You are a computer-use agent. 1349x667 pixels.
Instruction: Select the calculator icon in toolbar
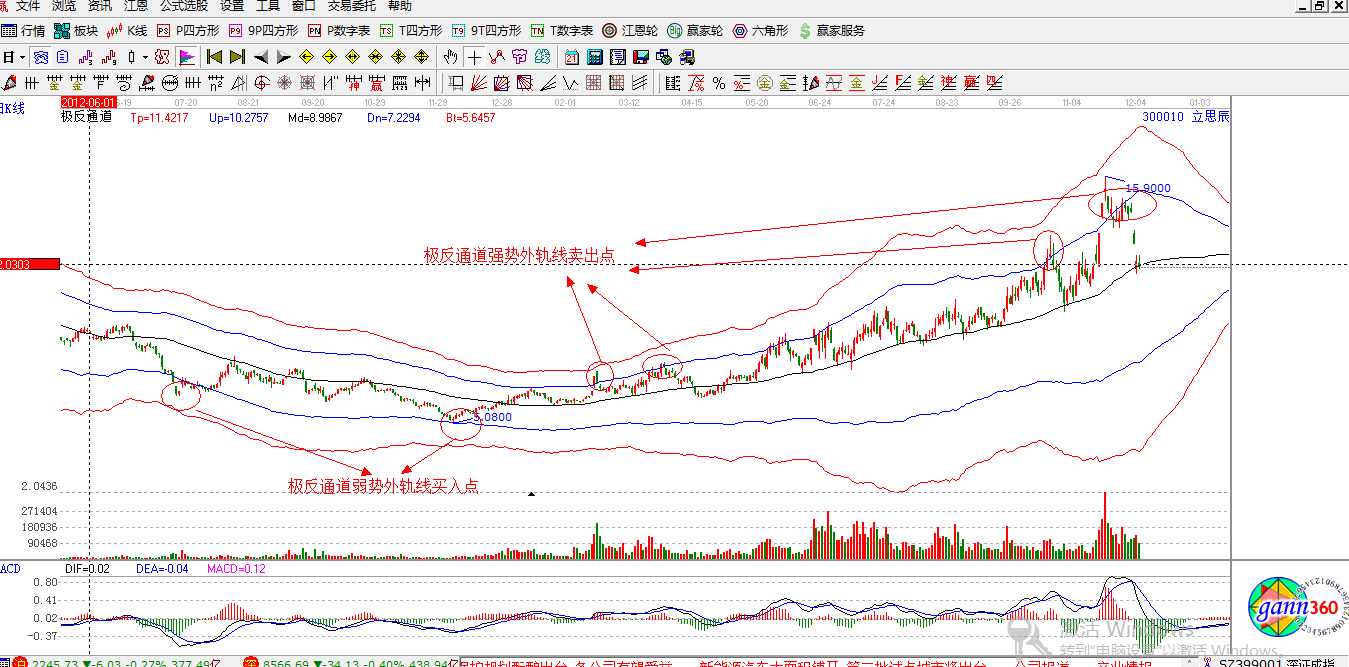594,56
